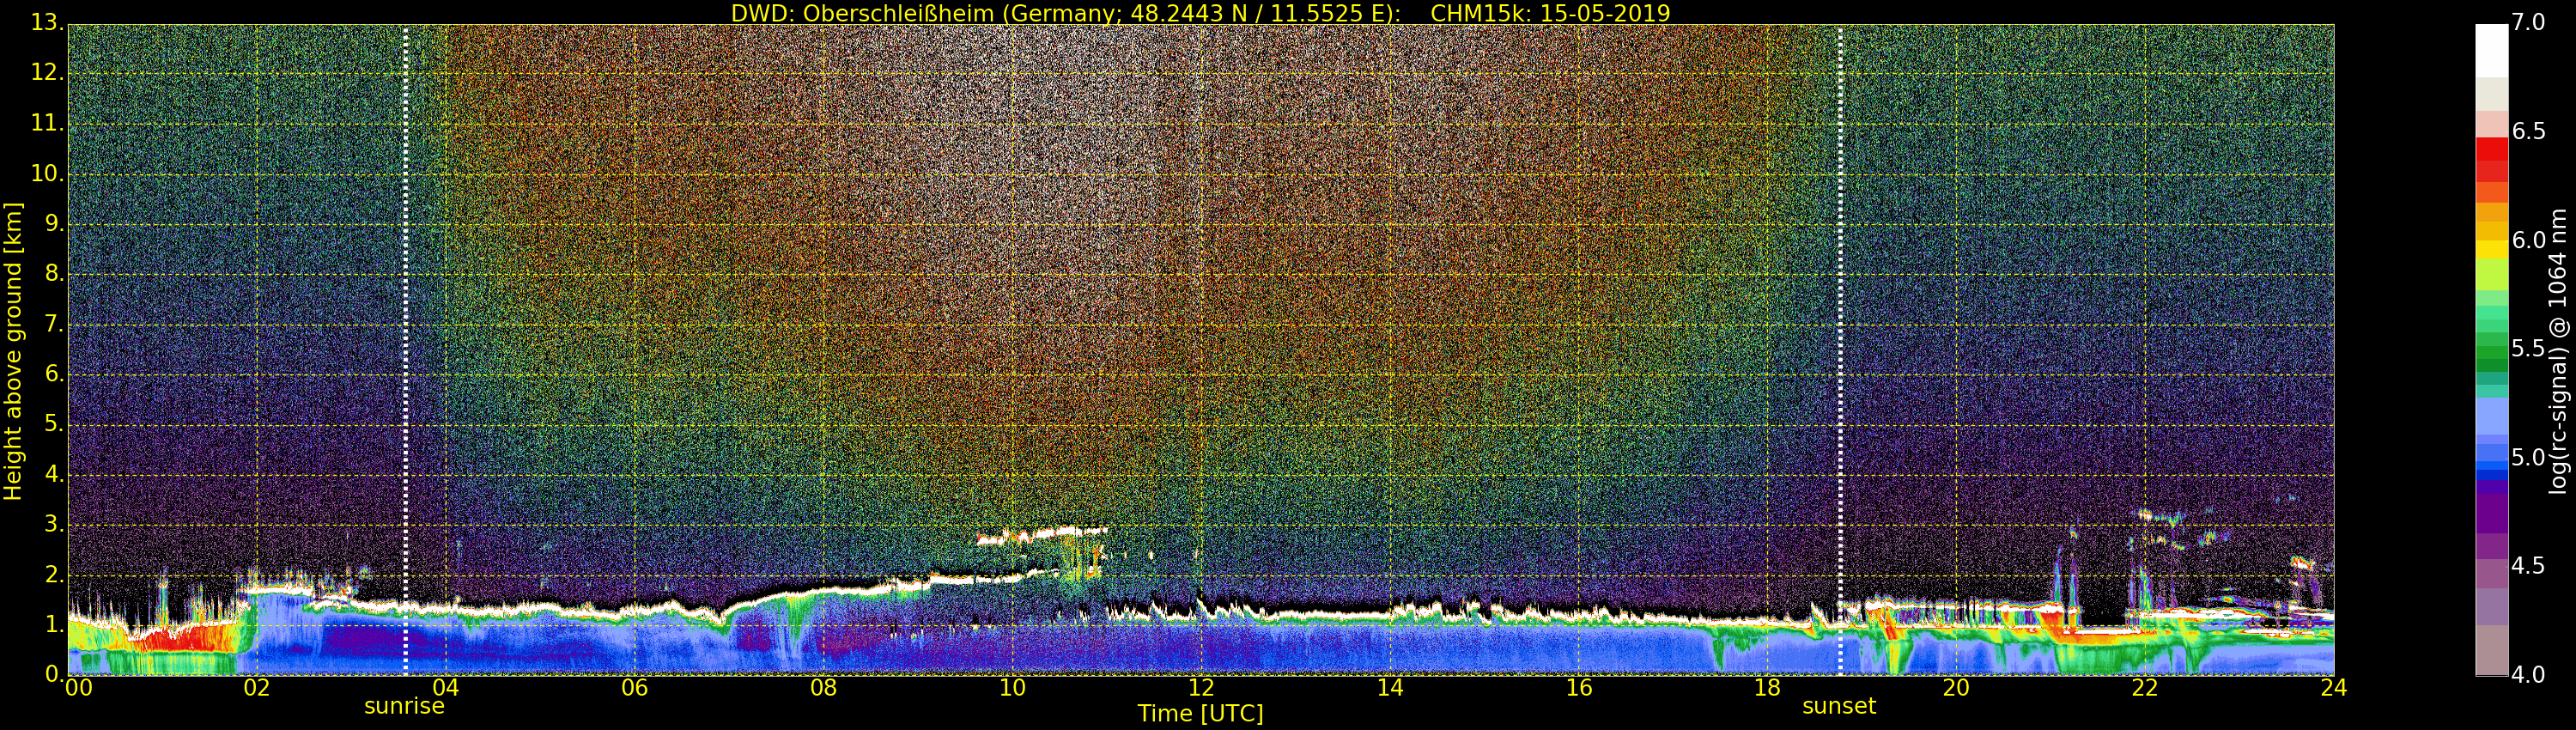Click the plot title 'DWD: Oberschleißheim' text
Image resolution: width=2576 pixels, height=730 pixels.
tap(862, 13)
